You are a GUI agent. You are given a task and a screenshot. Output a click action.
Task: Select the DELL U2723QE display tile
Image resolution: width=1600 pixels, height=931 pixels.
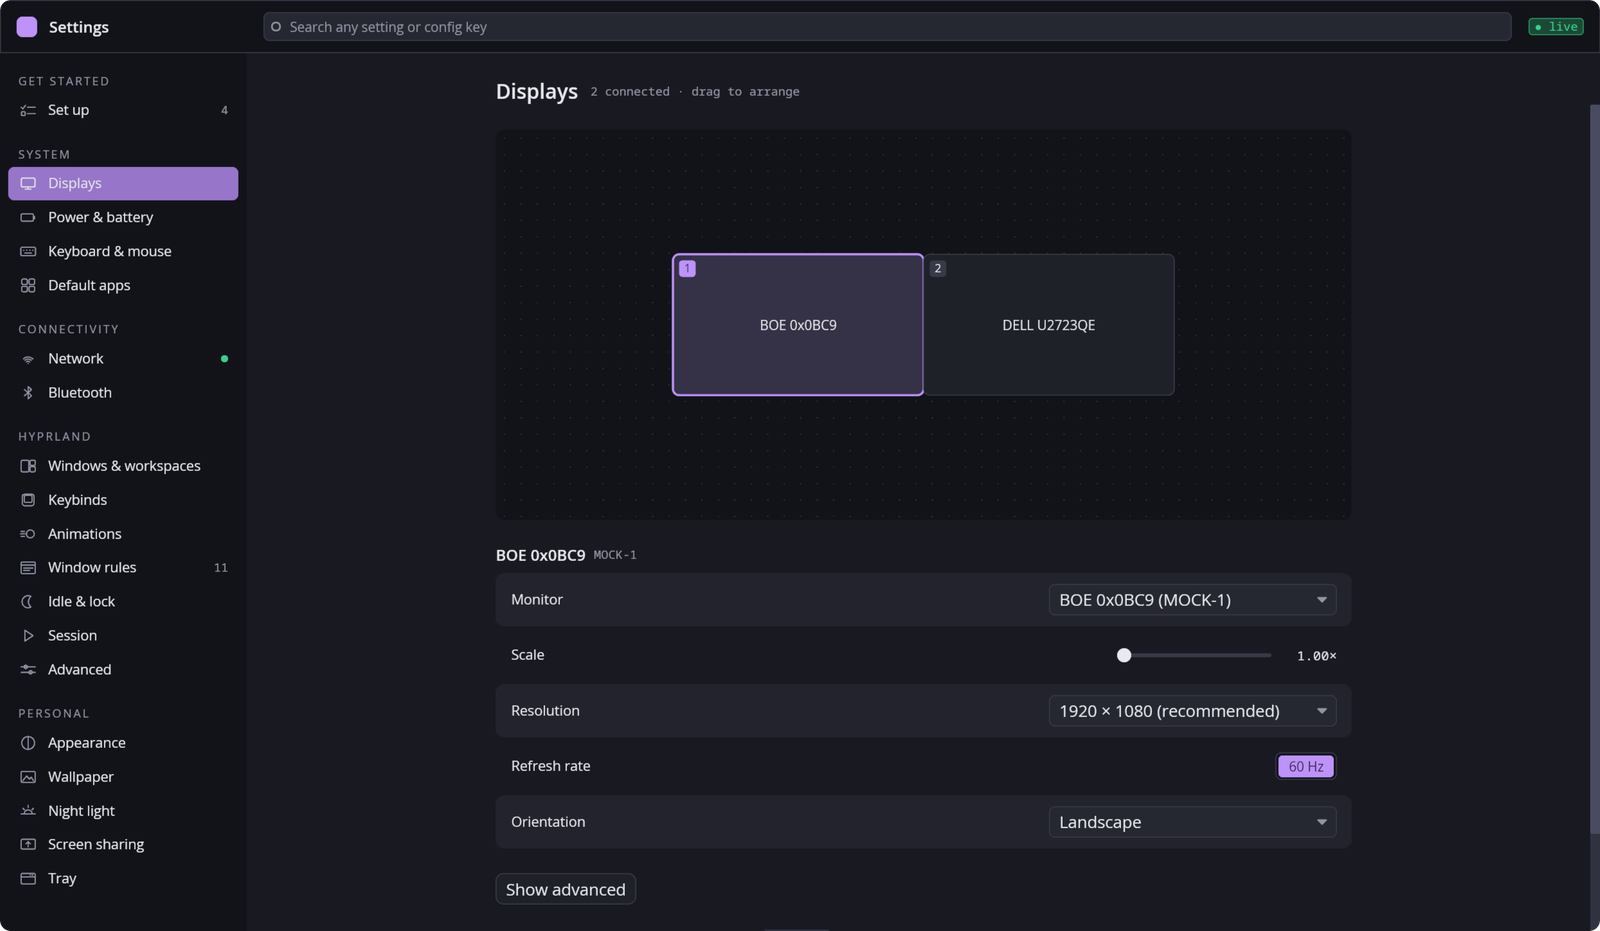(1049, 325)
